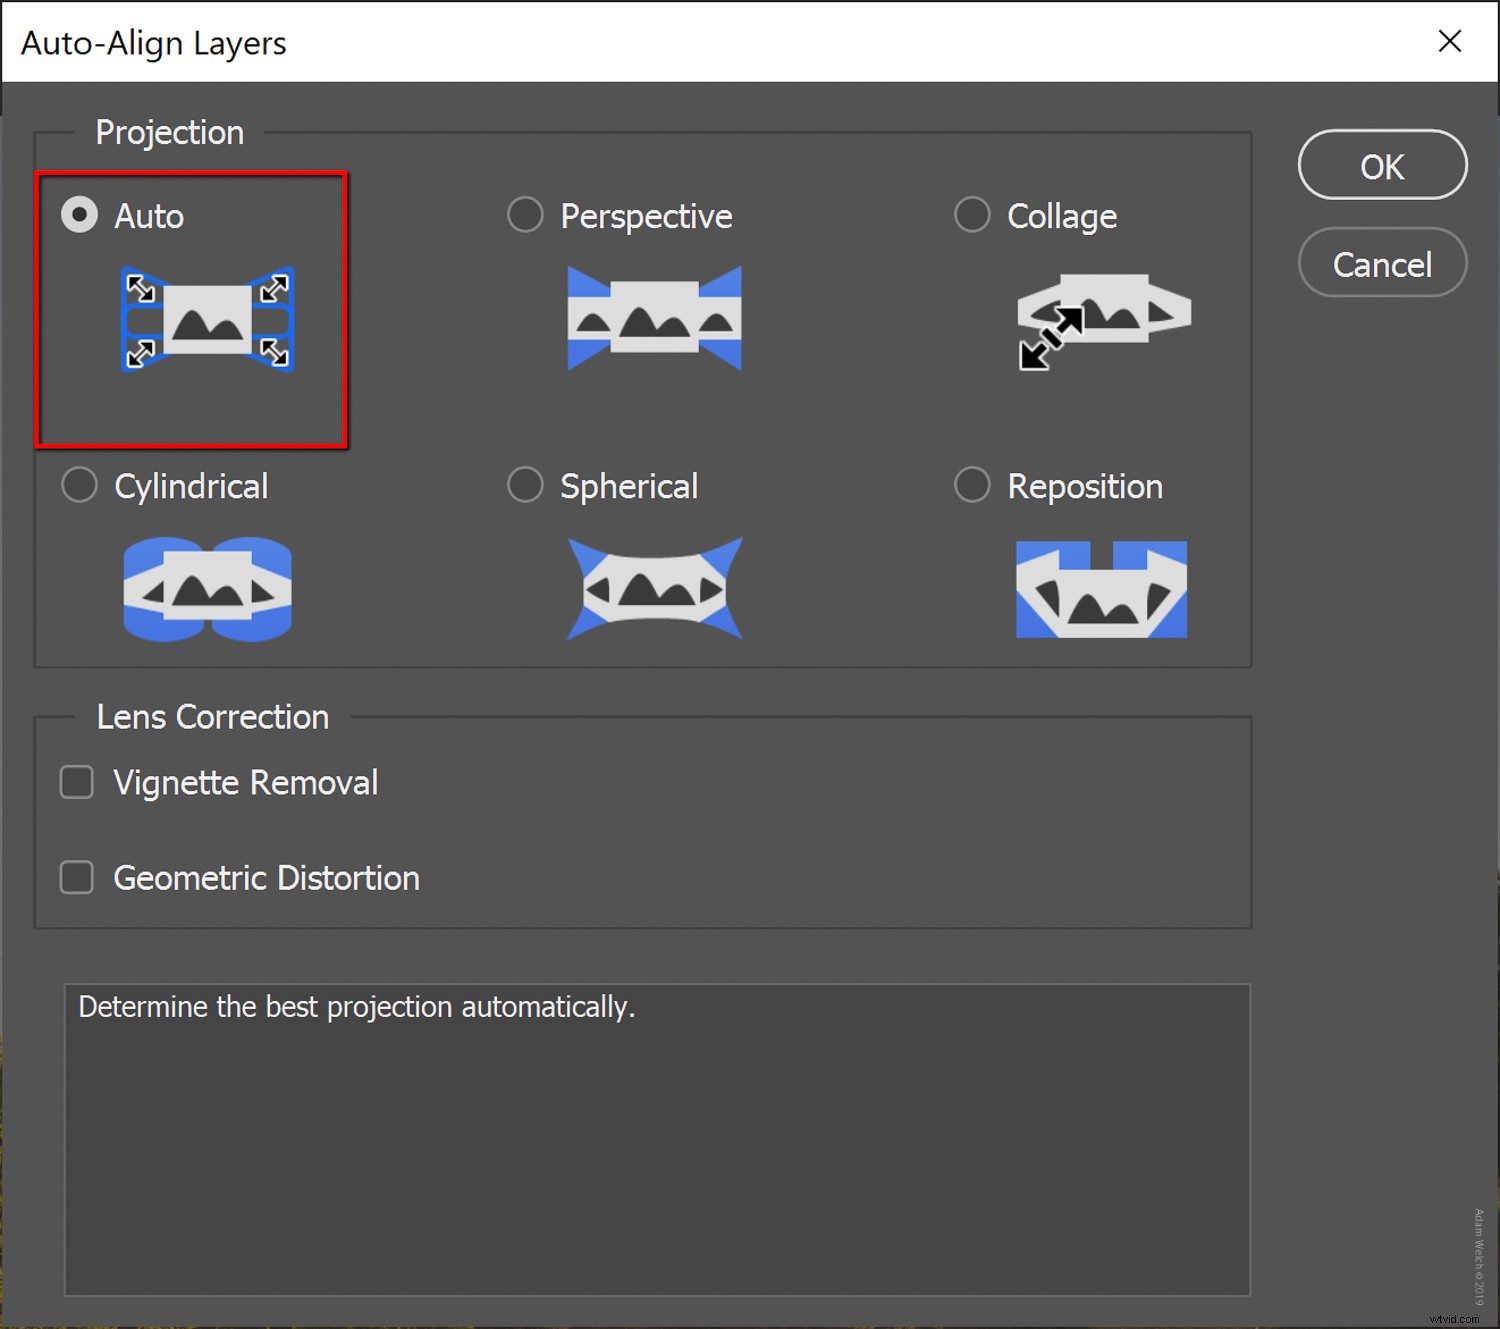Click the Reposition projection icon
Viewport: 1500px width, 1329px height.
[1100, 588]
